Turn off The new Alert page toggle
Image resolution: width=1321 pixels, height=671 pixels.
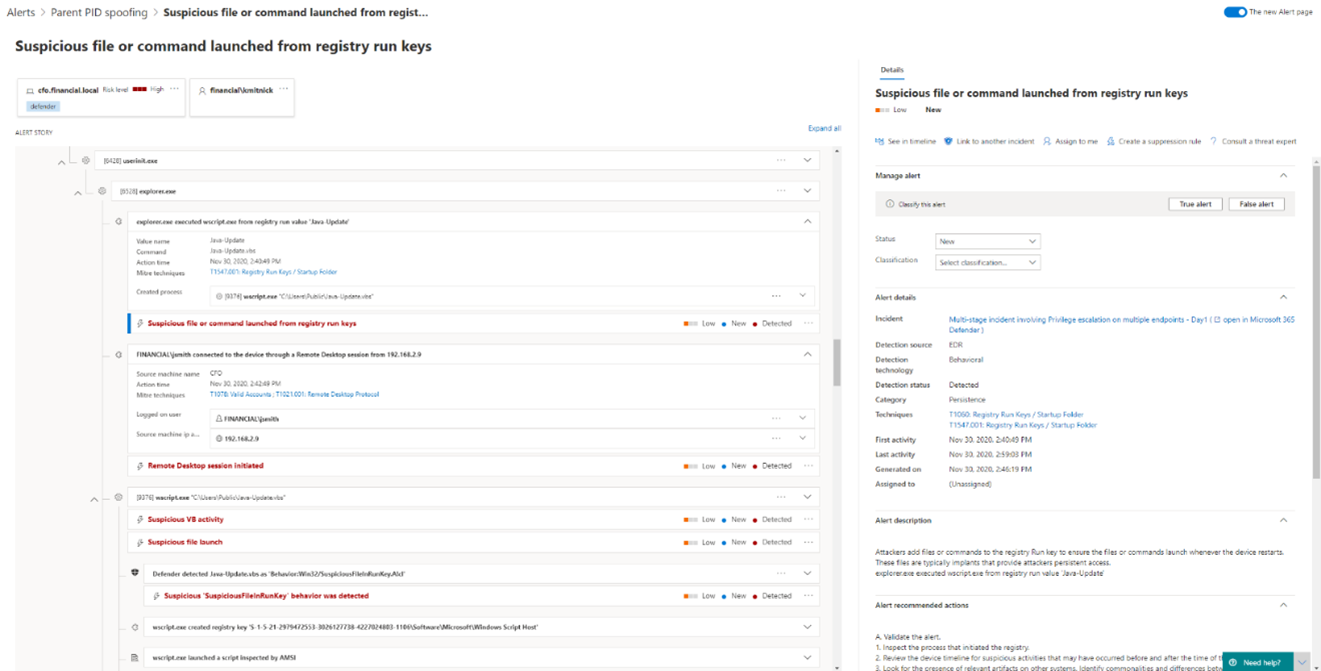click(x=1234, y=12)
